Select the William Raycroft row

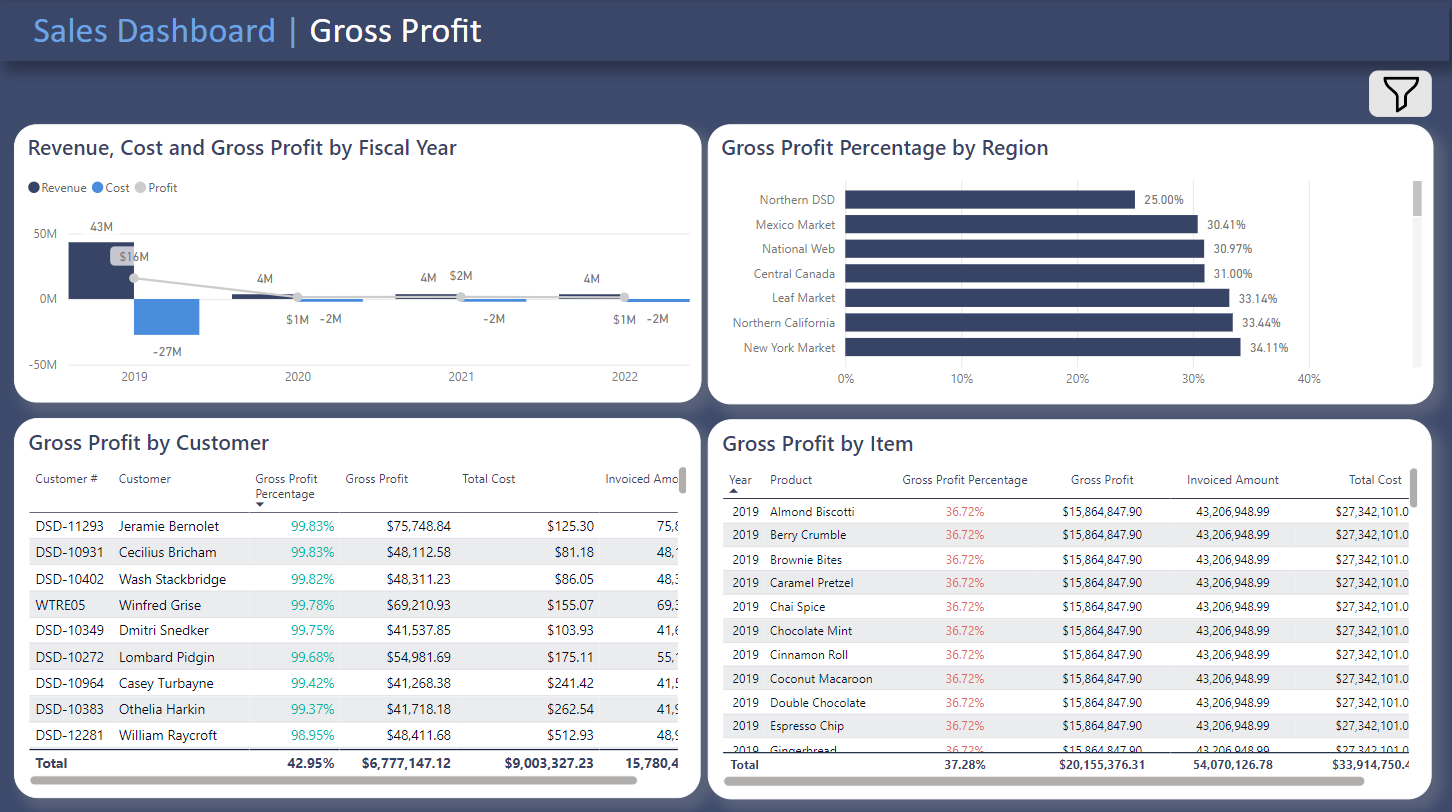click(x=354, y=735)
